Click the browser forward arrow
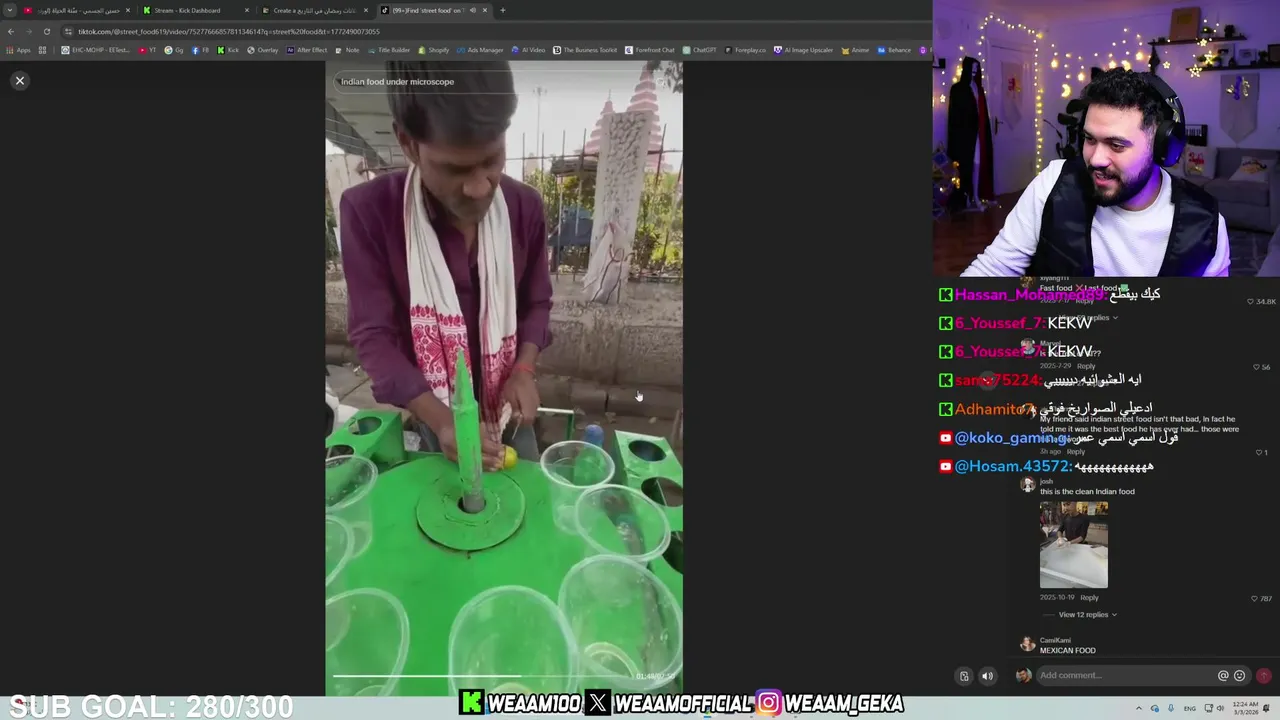Image resolution: width=1280 pixels, height=720 pixels. click(28, 32)
